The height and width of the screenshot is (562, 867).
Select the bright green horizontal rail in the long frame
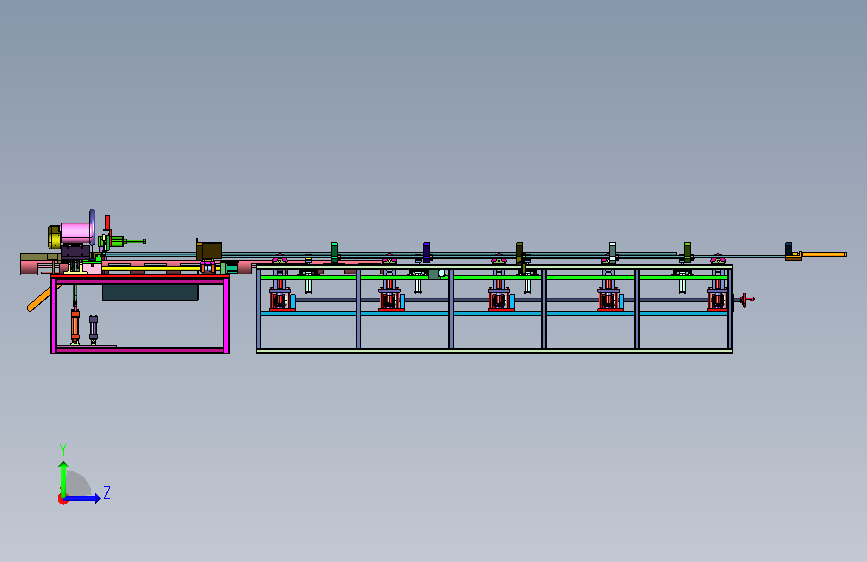(494, 277)
